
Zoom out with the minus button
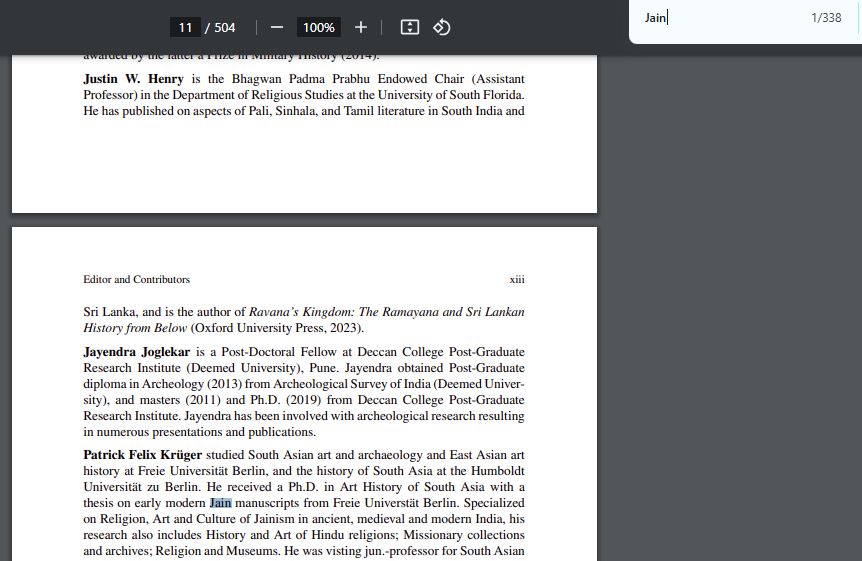[x=277, y=27]
